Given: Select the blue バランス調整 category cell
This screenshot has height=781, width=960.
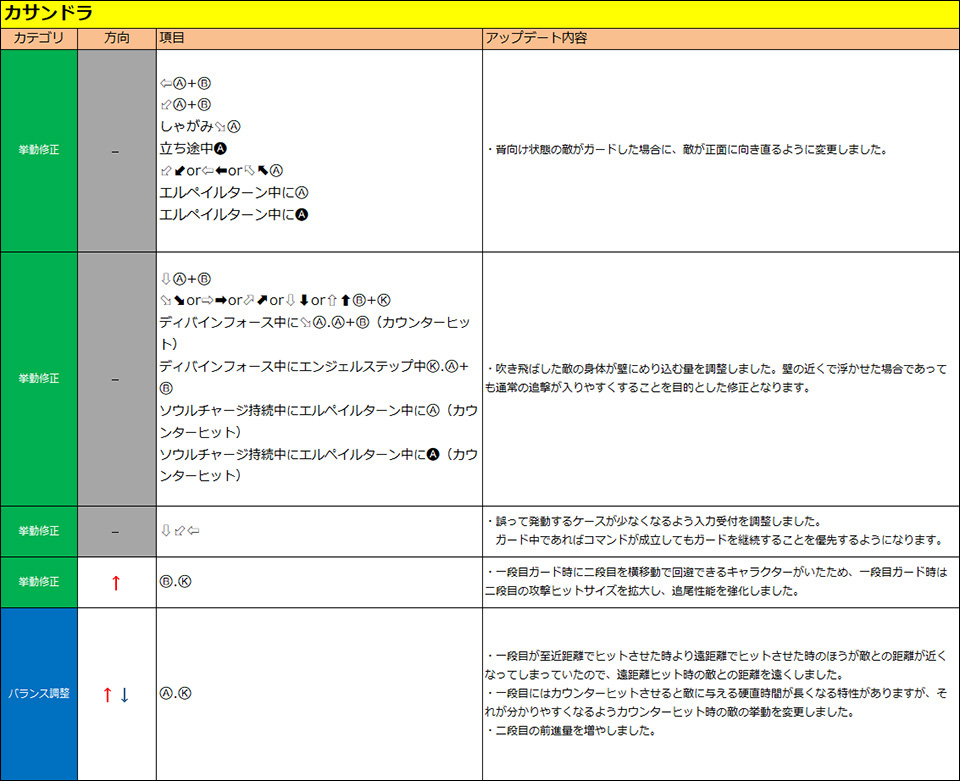Looking at the screenshot, I should point(39,694).
